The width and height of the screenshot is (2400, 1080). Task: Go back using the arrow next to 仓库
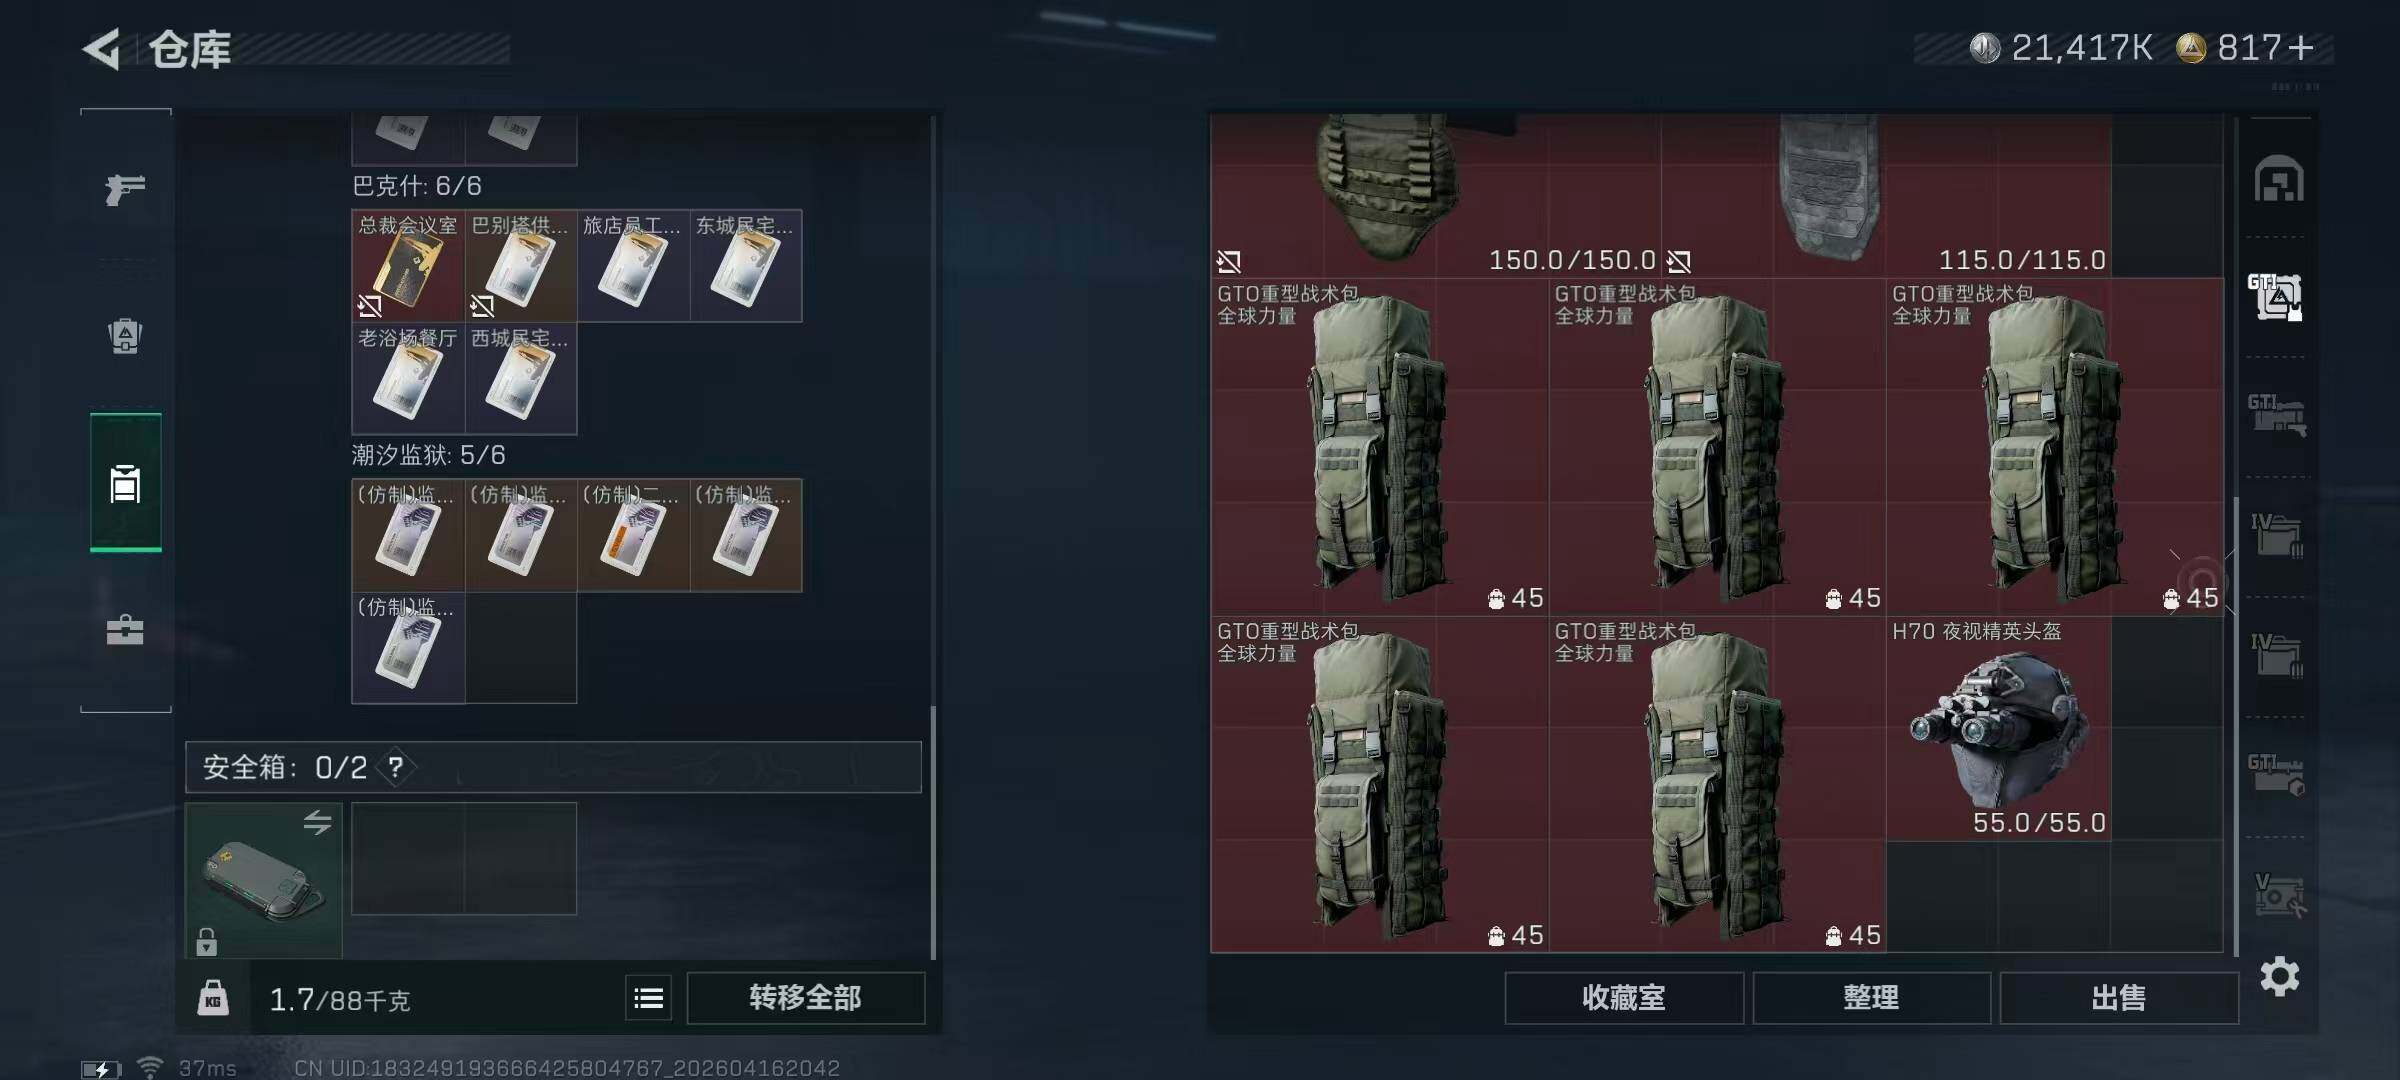pos(102,49)
